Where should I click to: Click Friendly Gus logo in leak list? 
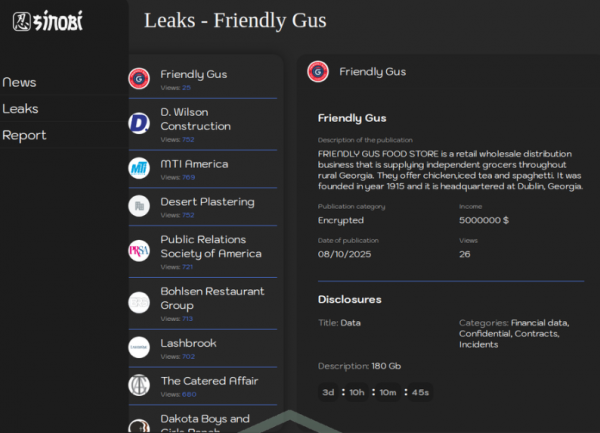[x=139, y=78]
